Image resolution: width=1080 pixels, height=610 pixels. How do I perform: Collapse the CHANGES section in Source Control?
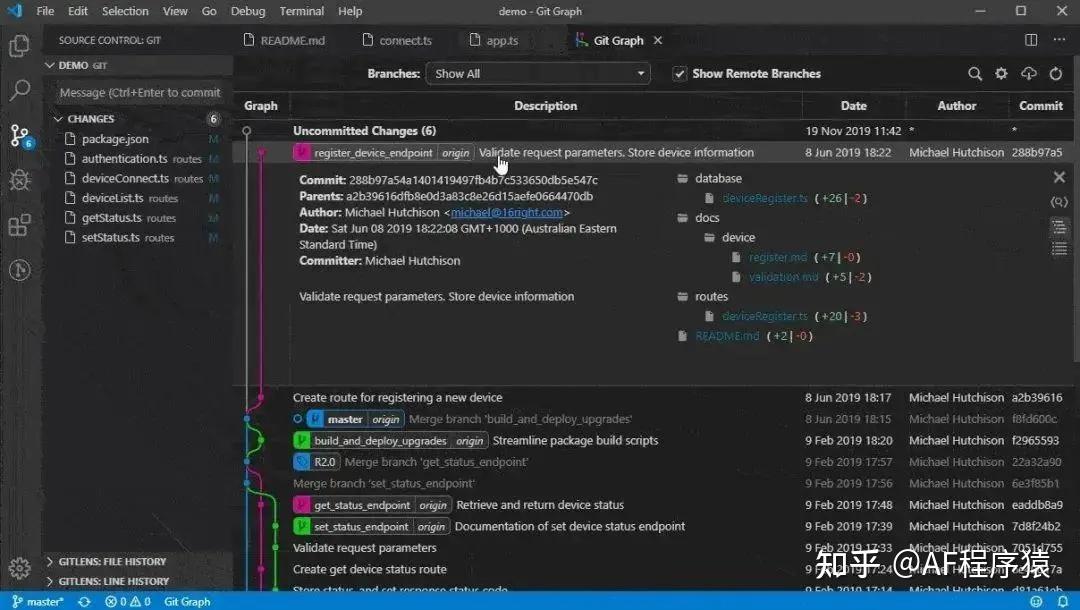click(x=59, y=118)
